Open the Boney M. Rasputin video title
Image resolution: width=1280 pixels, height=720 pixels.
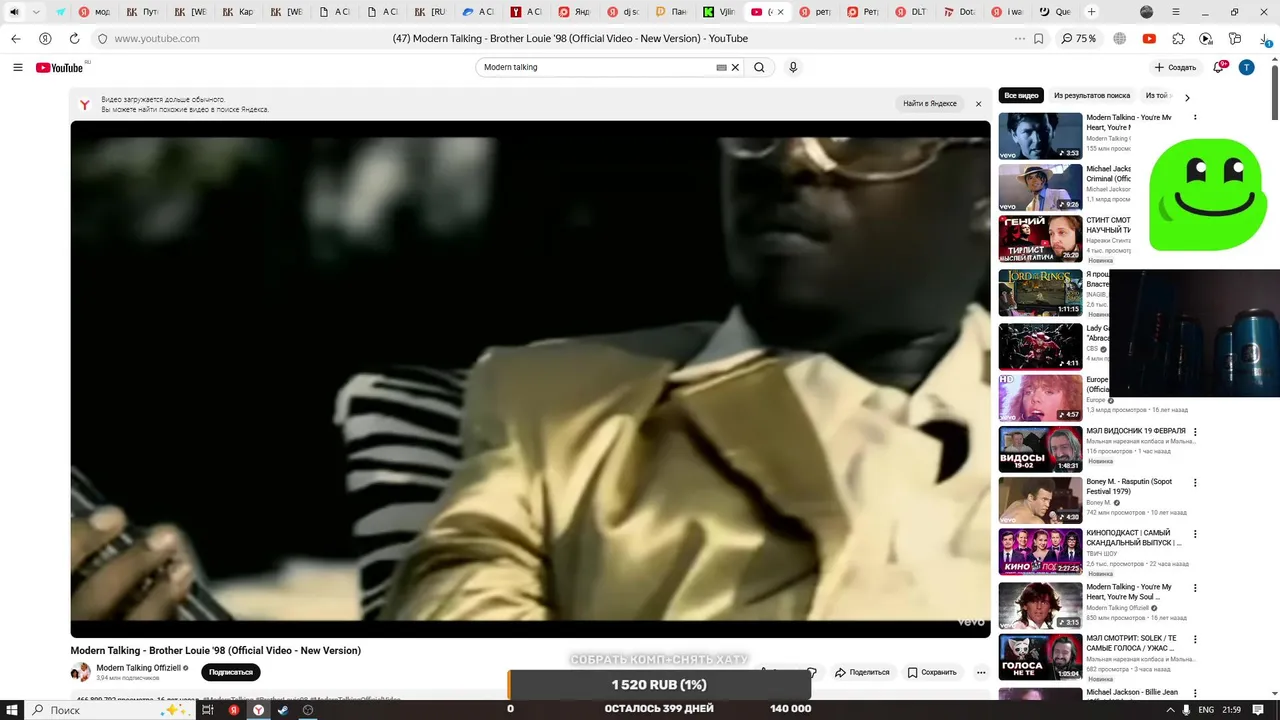(1129, 486)
